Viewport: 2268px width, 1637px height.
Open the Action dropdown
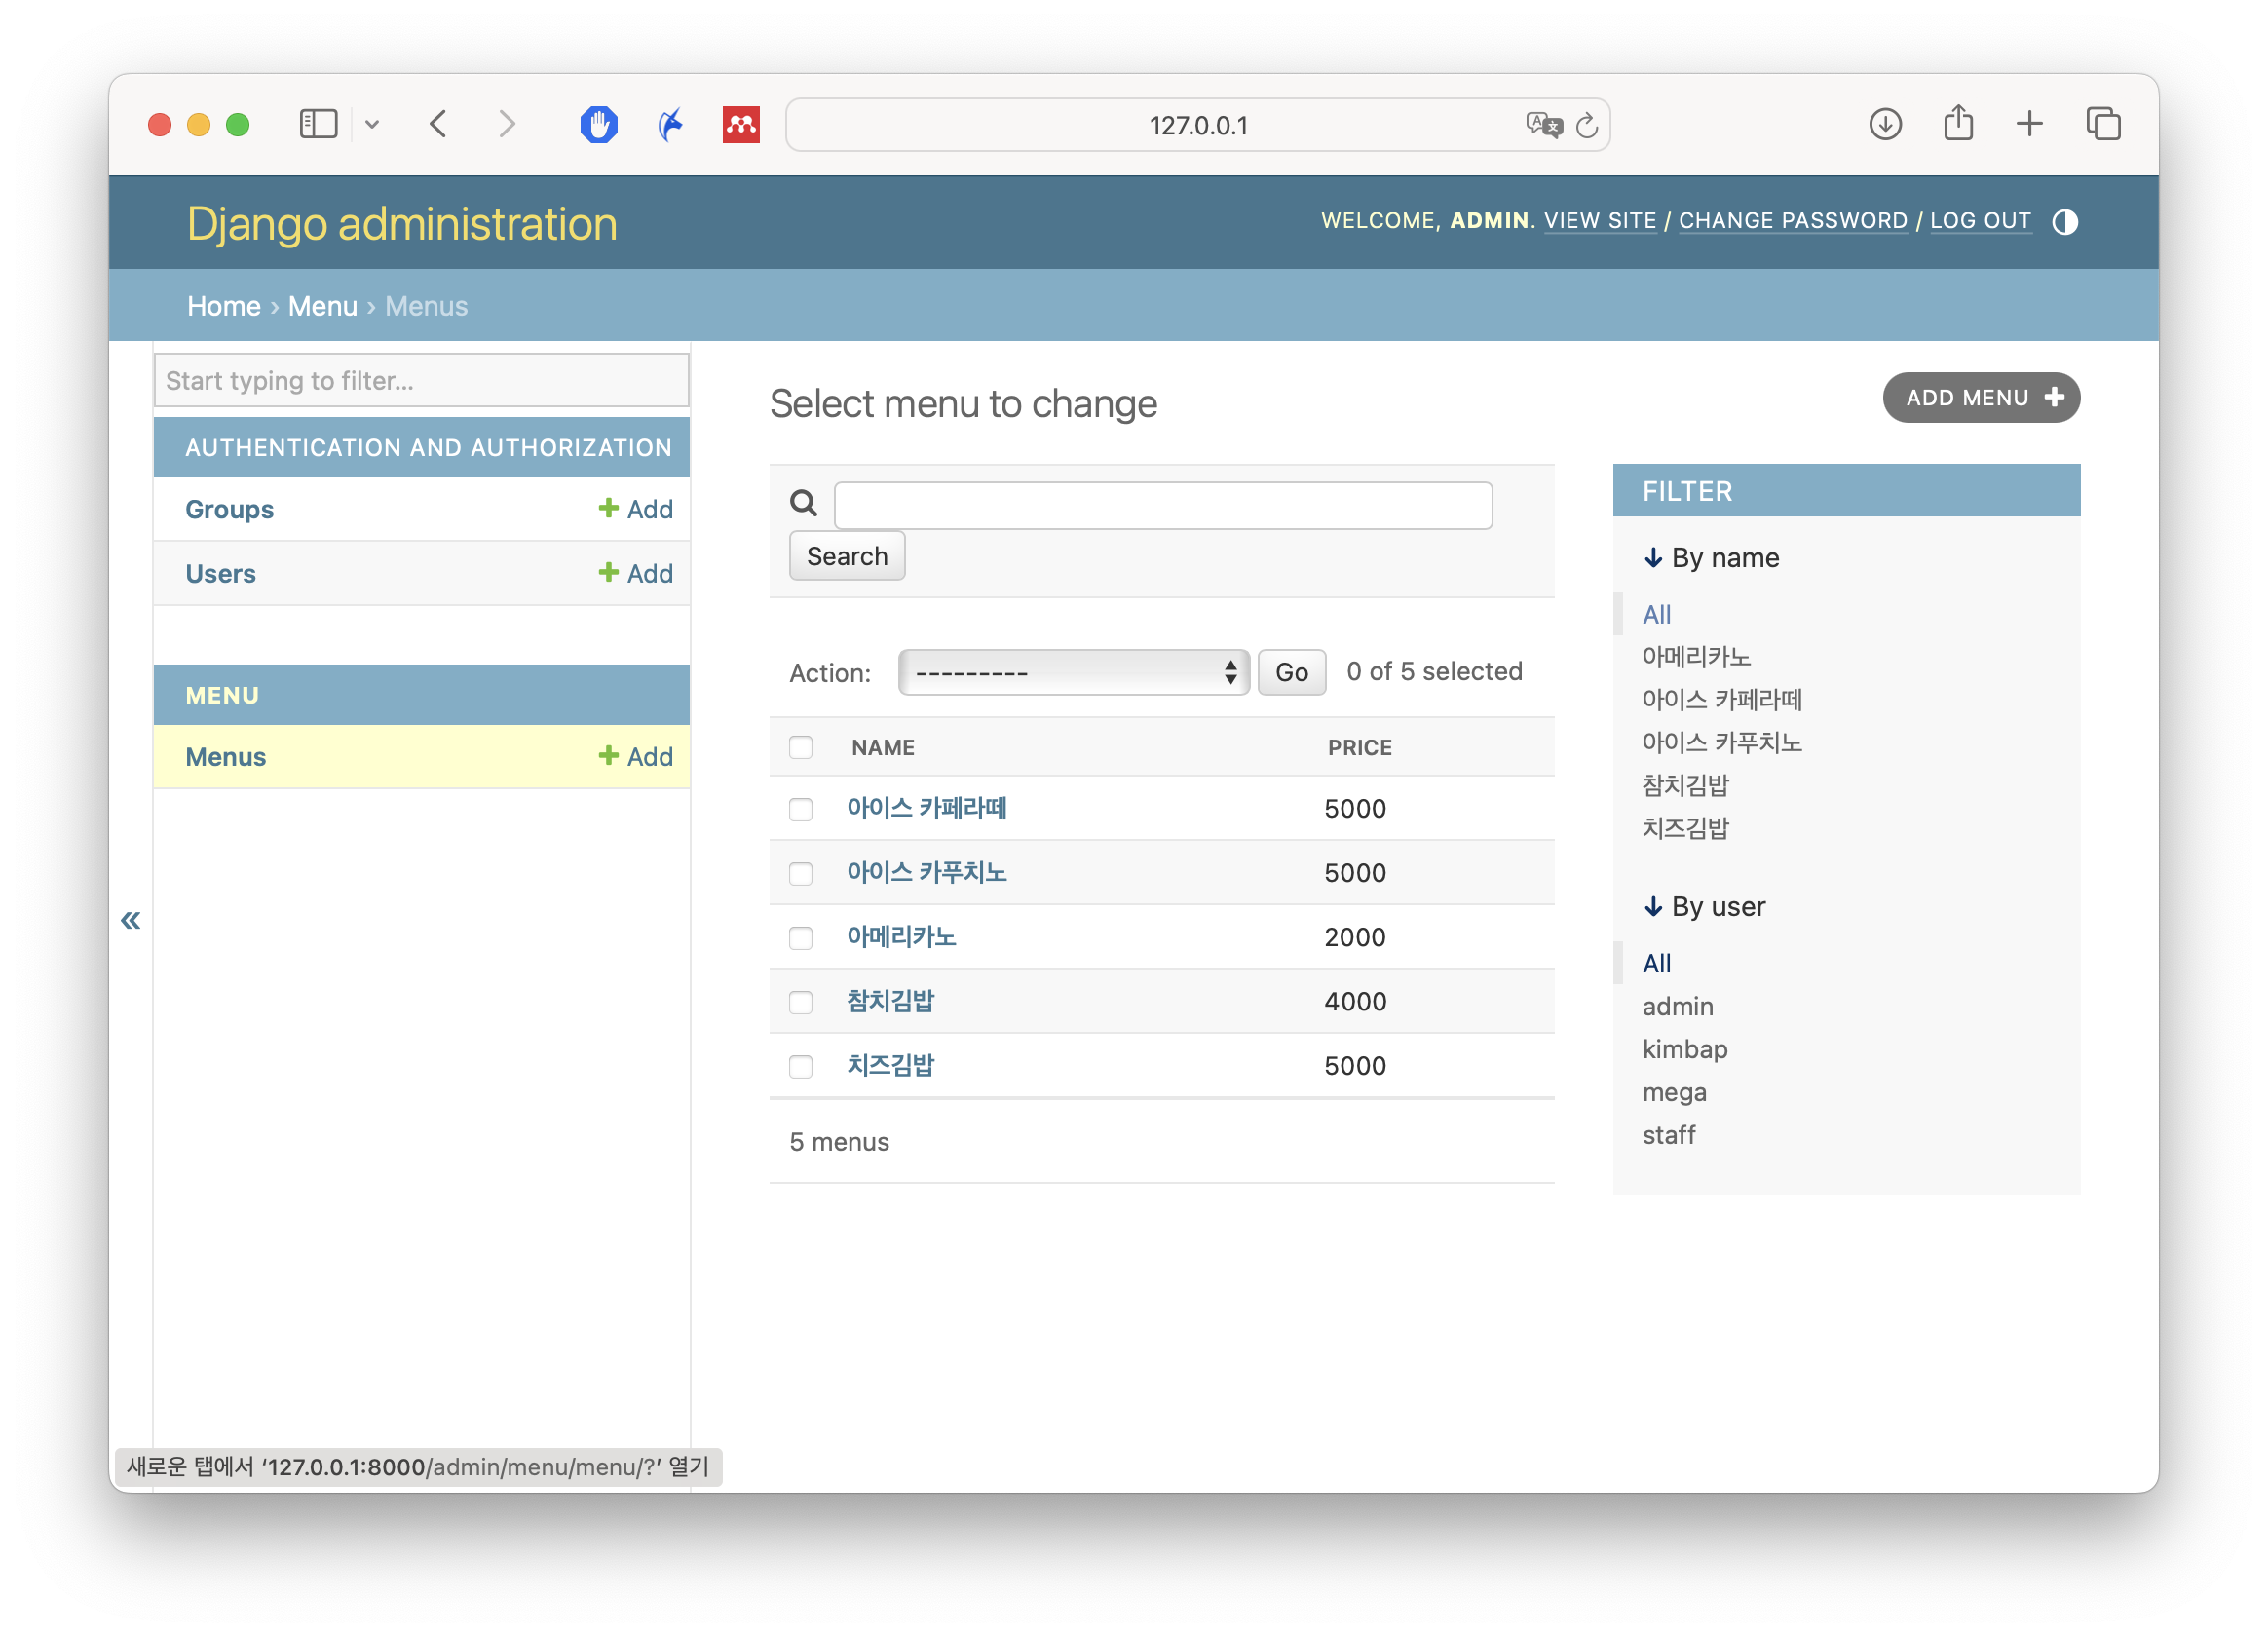[1073, 673]
